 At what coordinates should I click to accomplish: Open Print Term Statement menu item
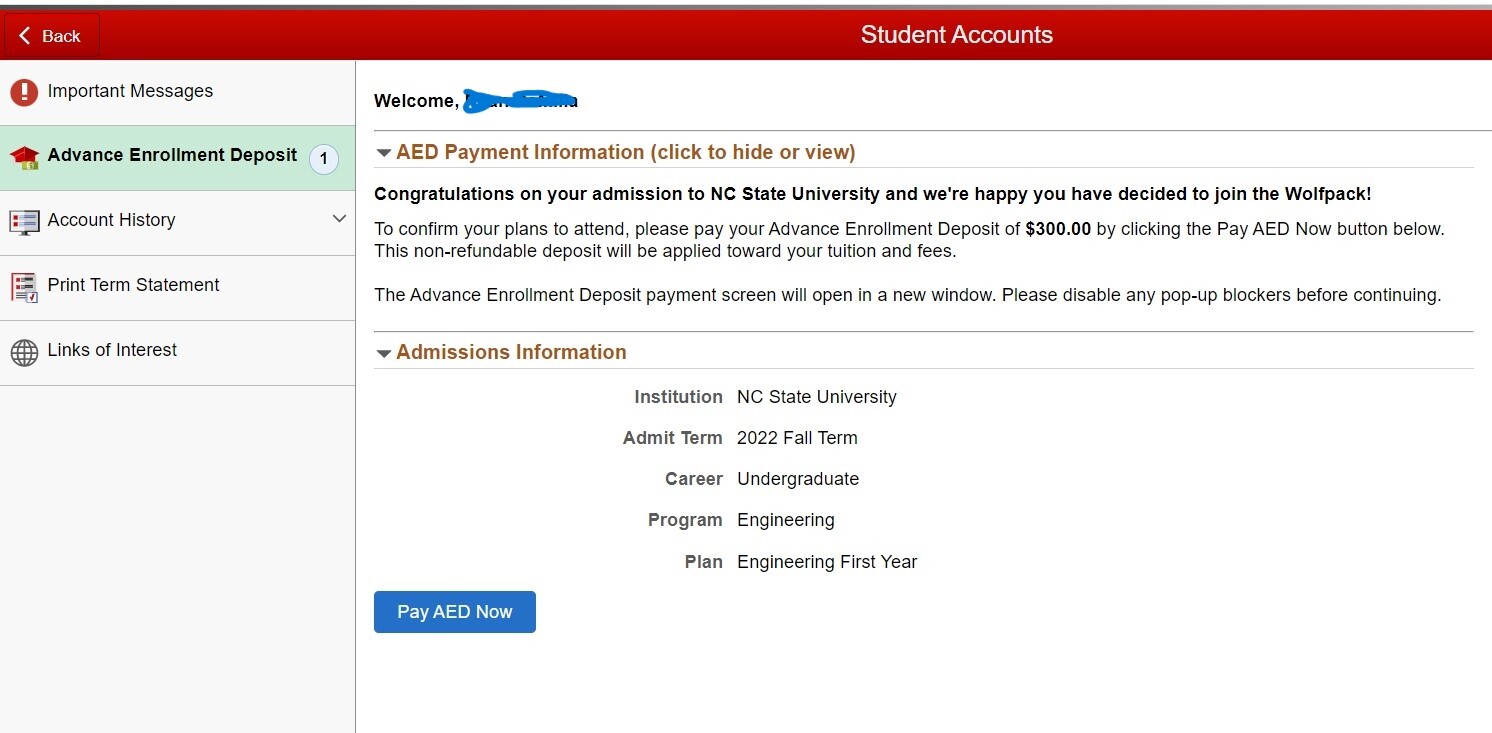(x=177, y=288)
